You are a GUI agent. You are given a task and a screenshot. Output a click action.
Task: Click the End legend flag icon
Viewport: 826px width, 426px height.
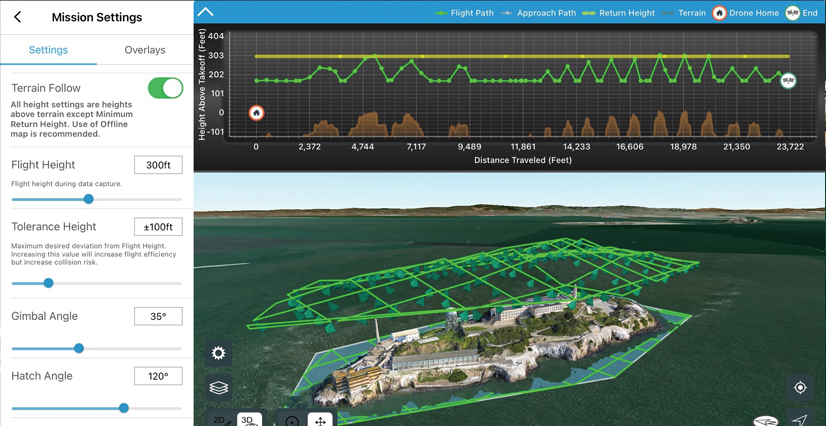[792, 13]
